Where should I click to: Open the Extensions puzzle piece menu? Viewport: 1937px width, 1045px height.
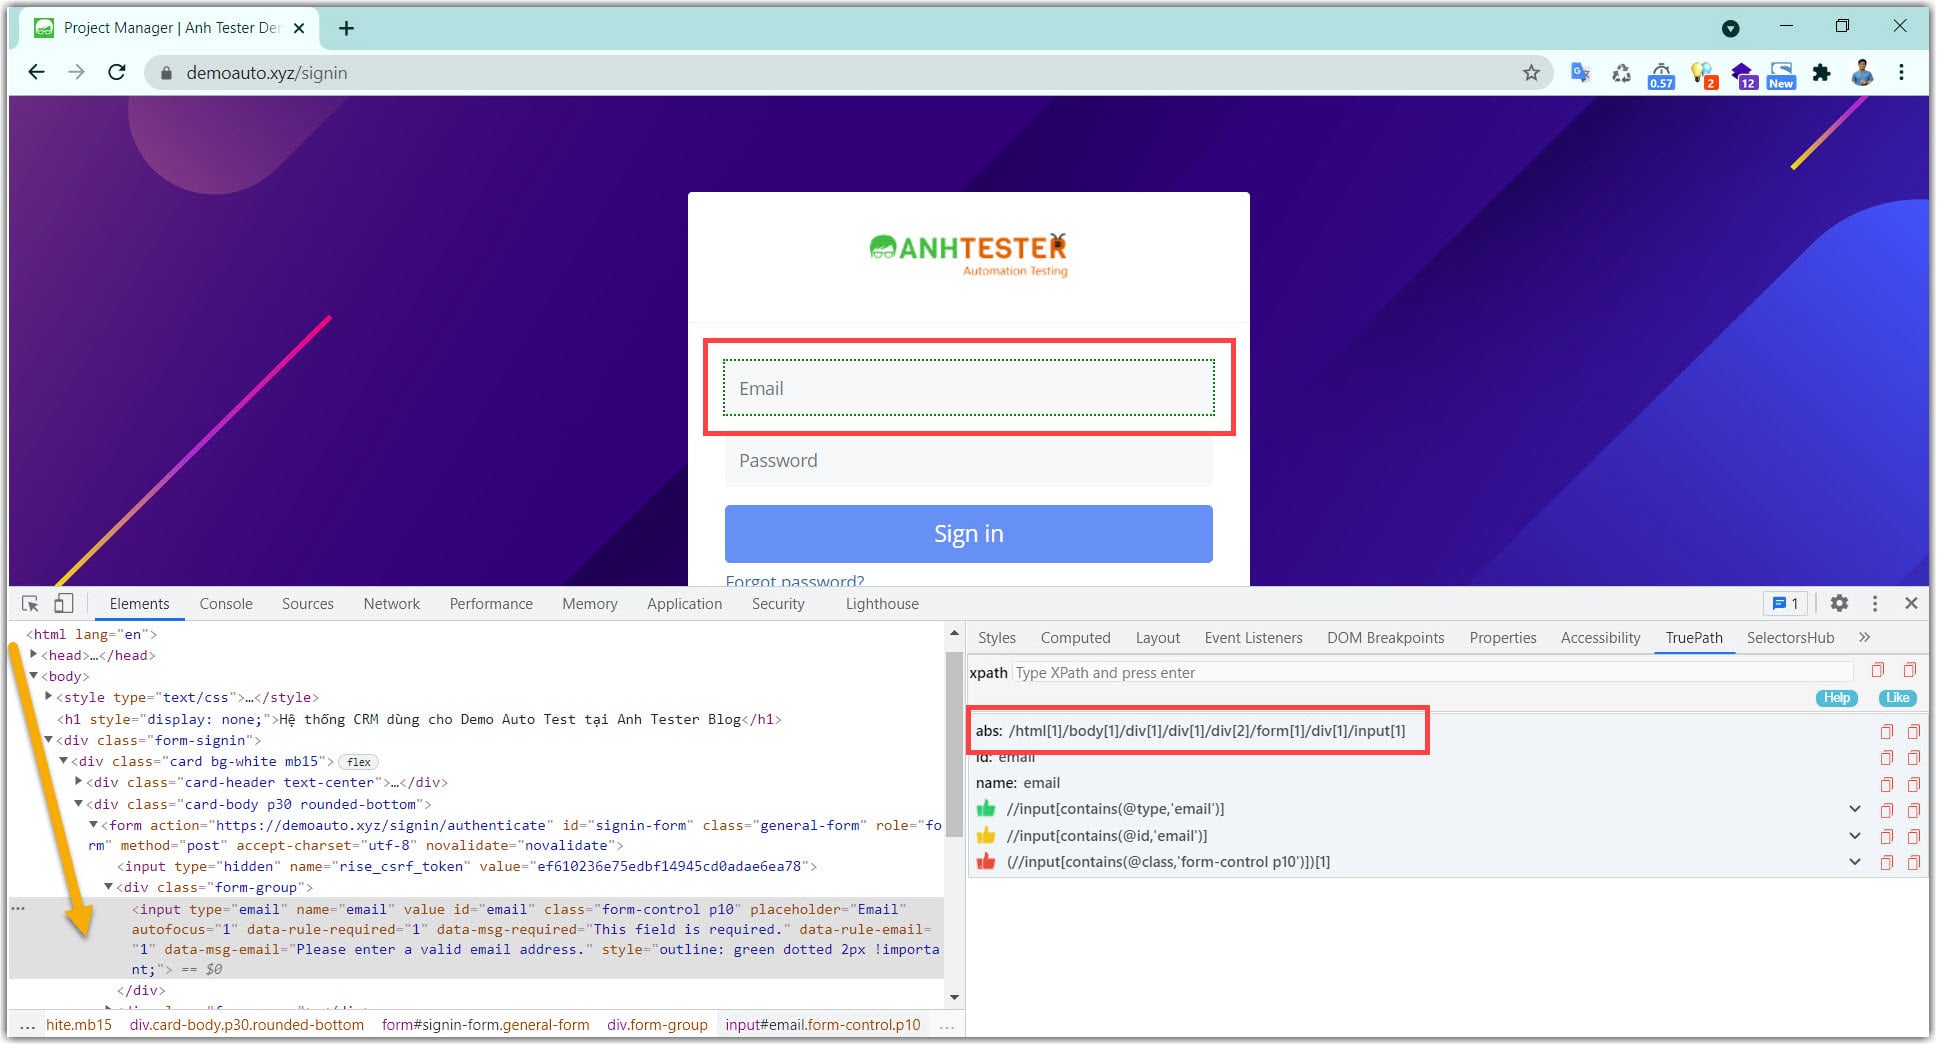click(x=1822, y=73)
